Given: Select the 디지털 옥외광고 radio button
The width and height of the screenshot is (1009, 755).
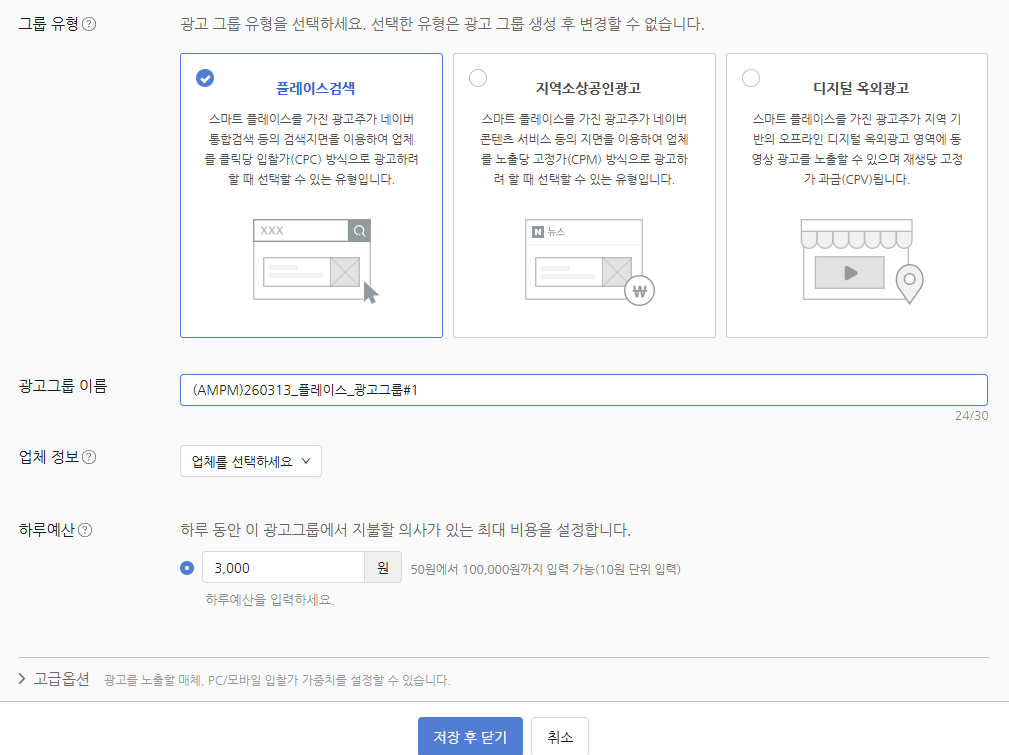Looking at the screenshot, I should coord(751,78).
